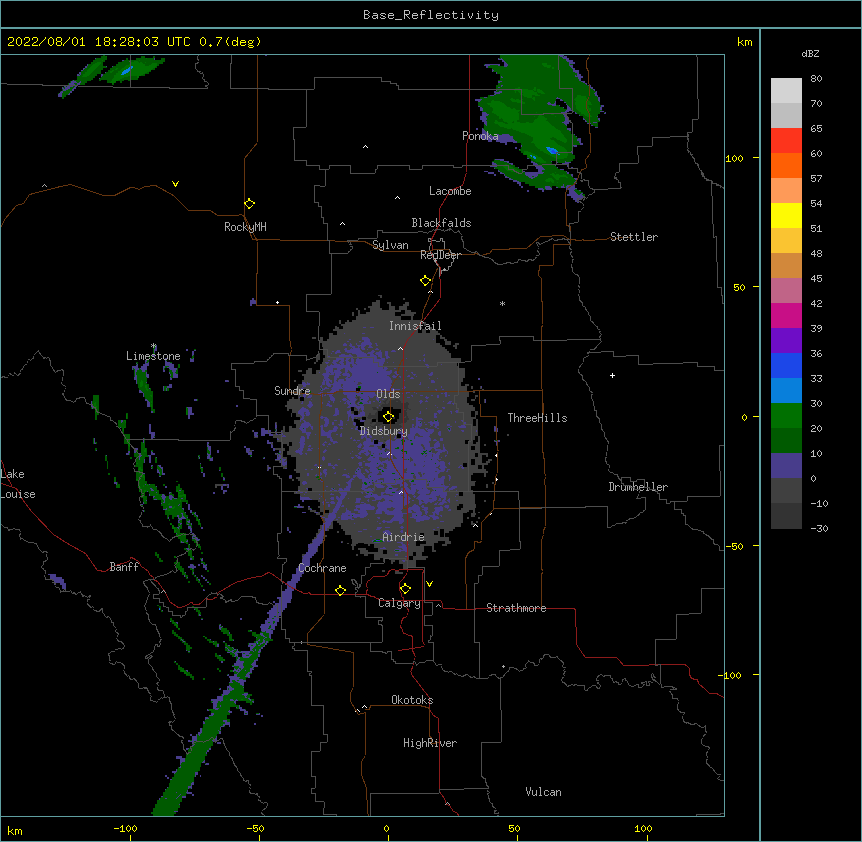Click the Stettler town label

tap(634, 237)
